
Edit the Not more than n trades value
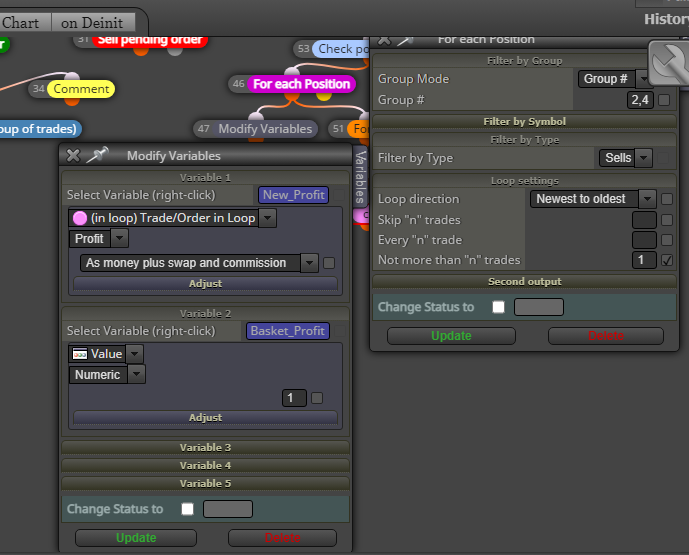click(x=644, y=260)
